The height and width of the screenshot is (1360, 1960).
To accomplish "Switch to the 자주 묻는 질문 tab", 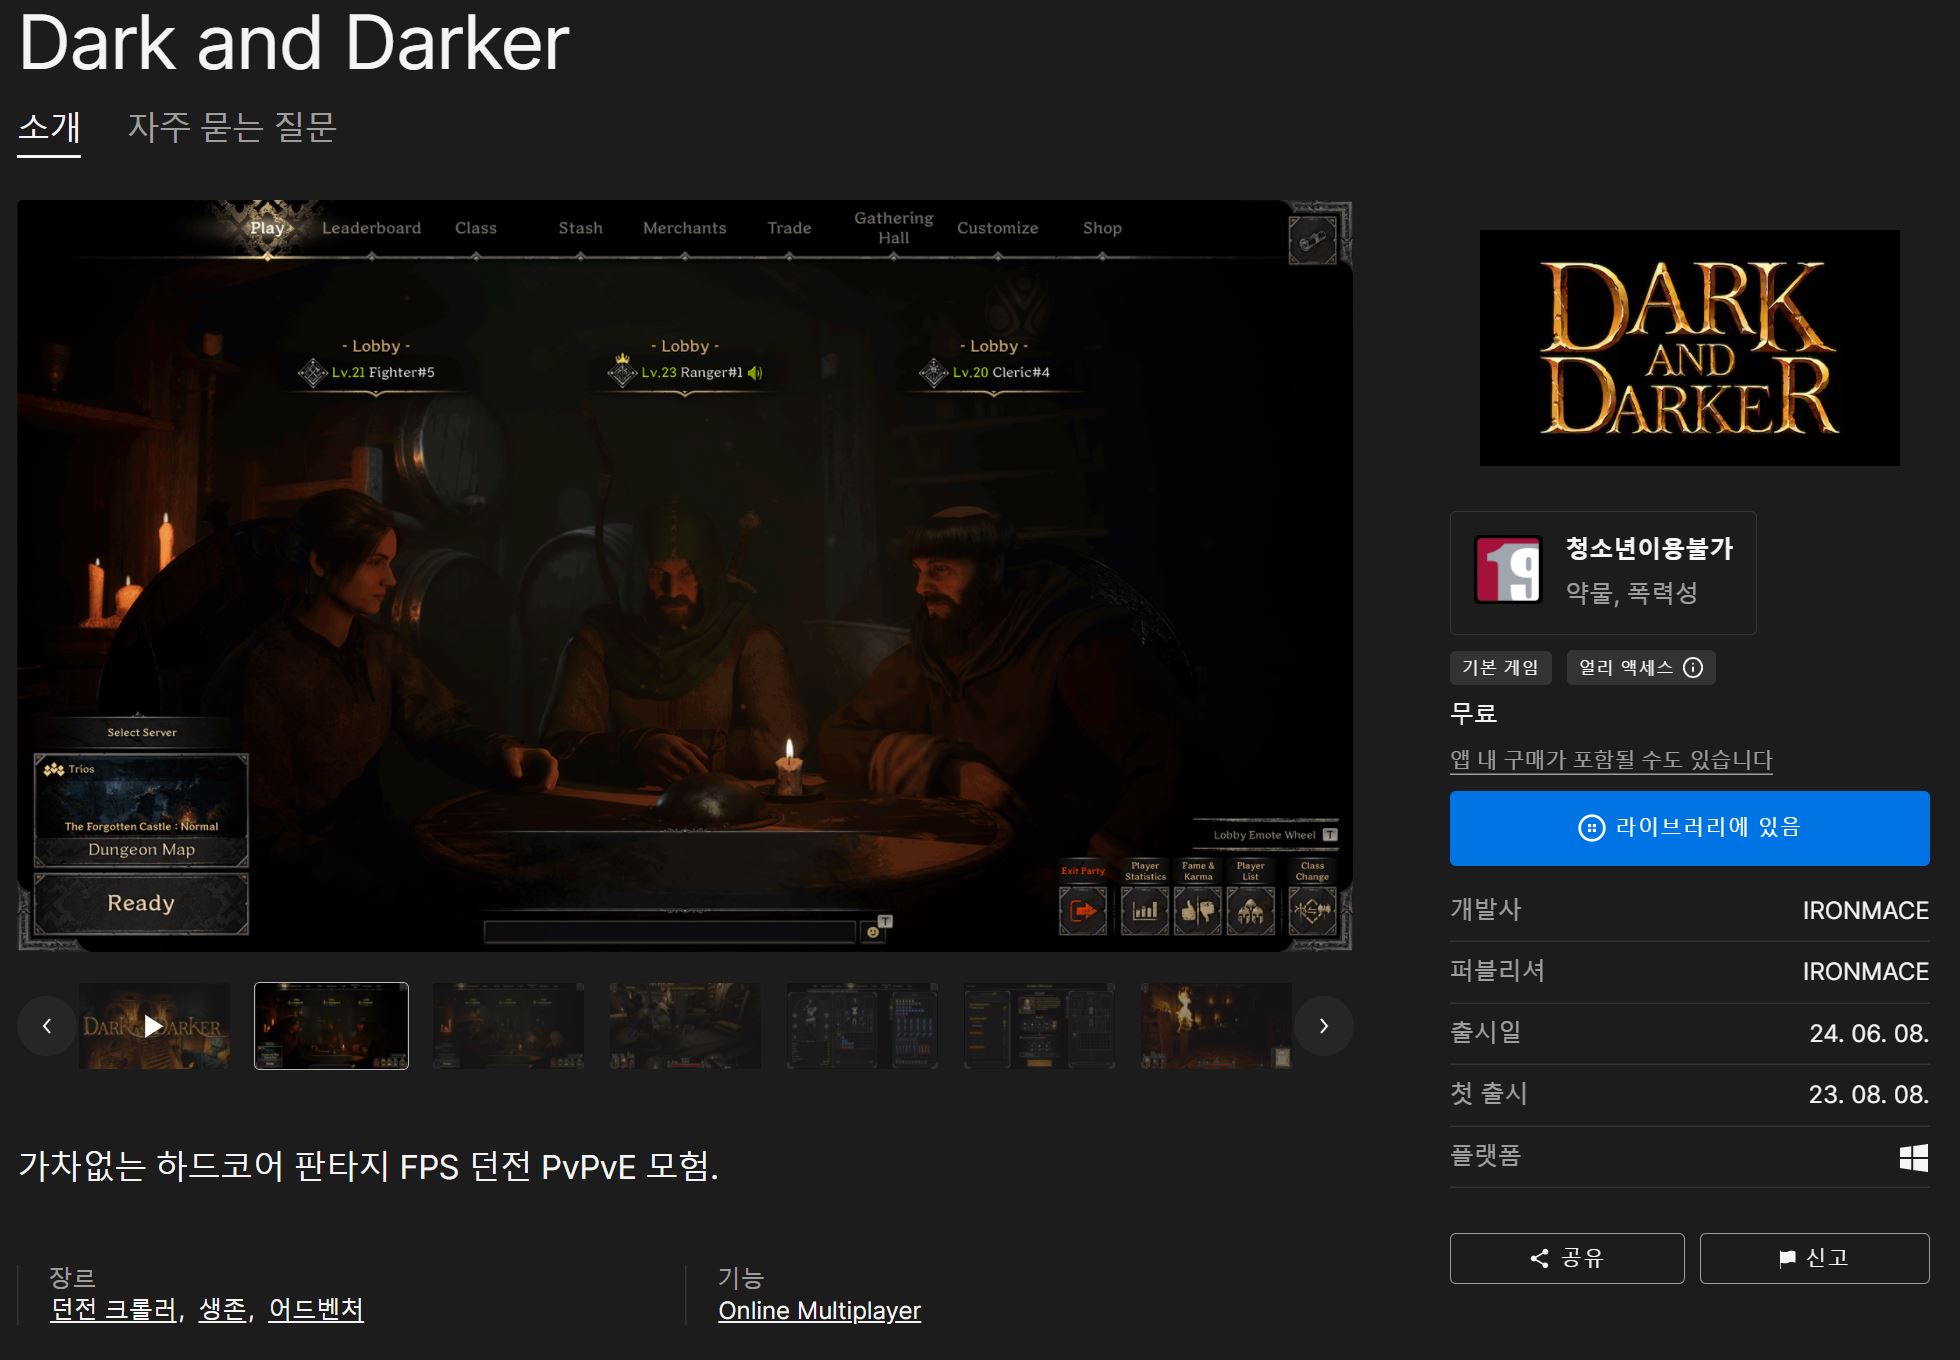I will 232,128.
